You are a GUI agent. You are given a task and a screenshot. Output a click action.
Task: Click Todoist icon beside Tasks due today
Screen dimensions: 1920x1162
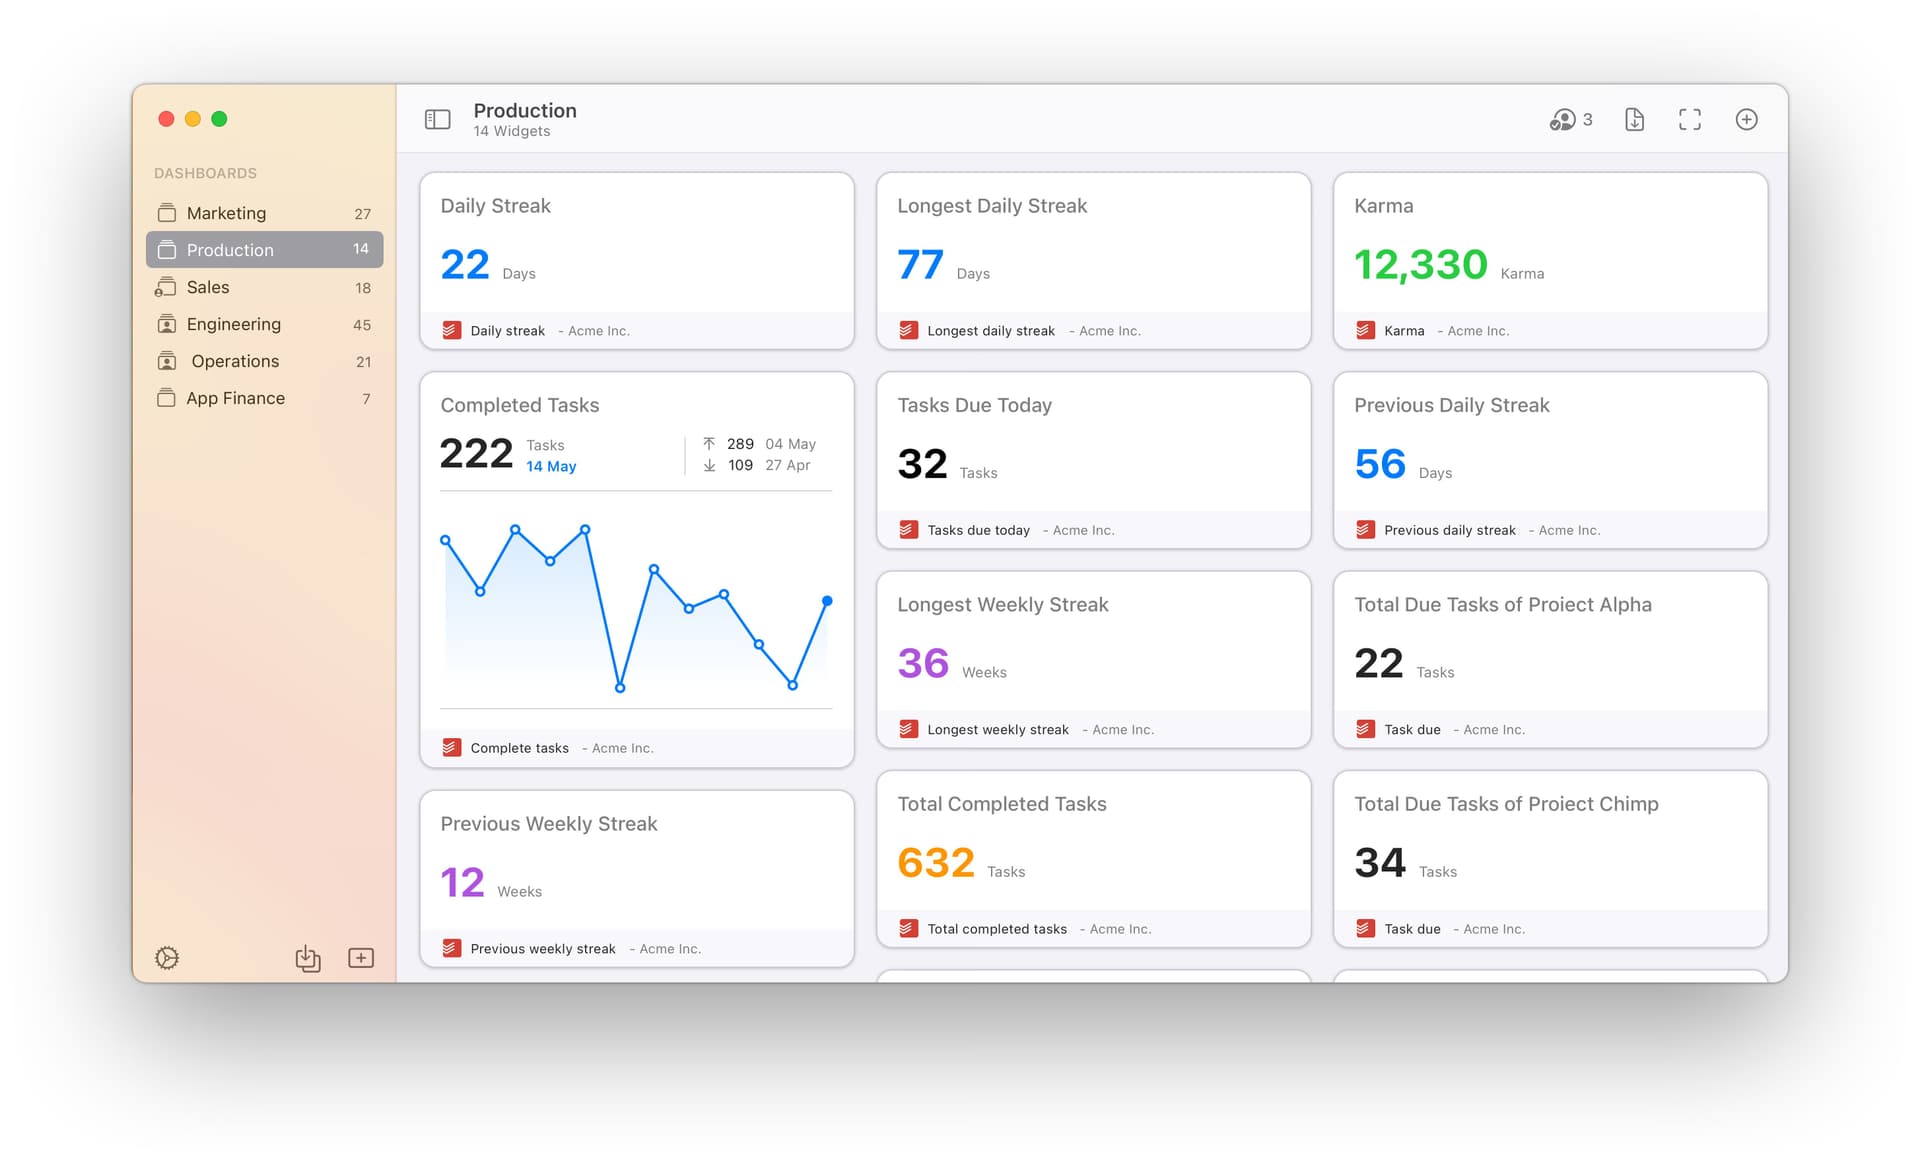click(908, 529)
